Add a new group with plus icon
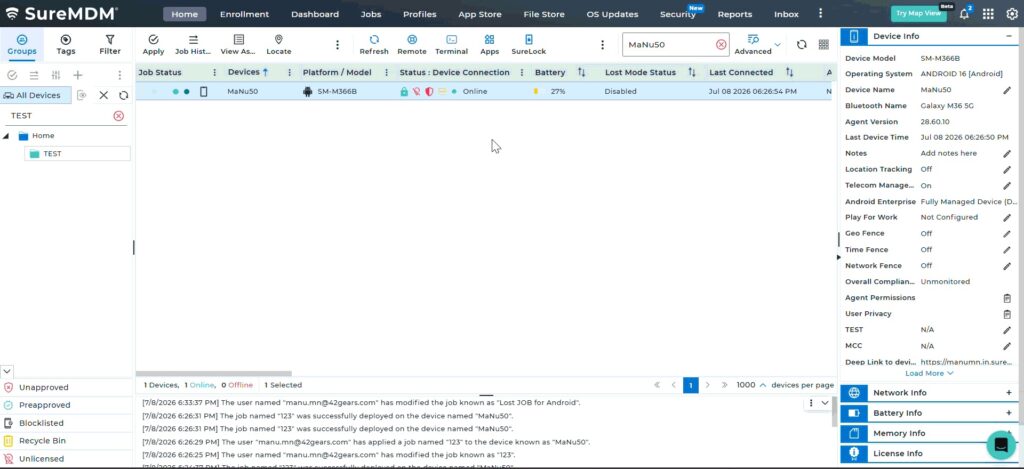The width and height of the screenshot is (1024, 469). pyautogui.click(x=78, y=75)
